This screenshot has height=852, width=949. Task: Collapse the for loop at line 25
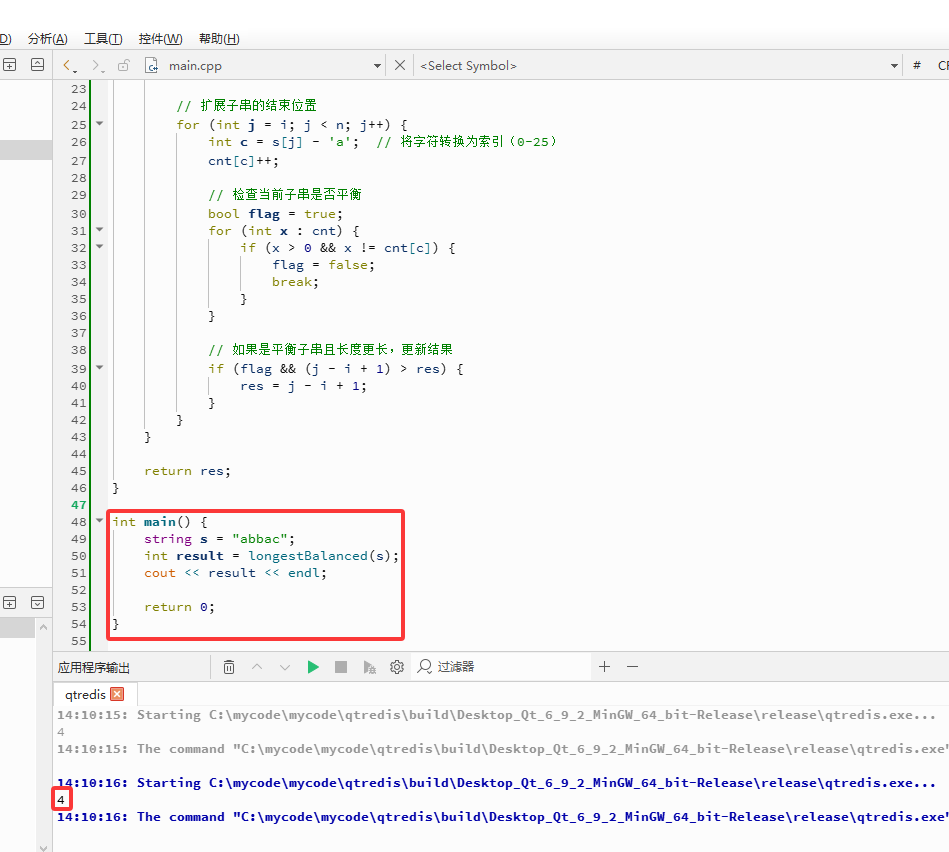(99, 123)
